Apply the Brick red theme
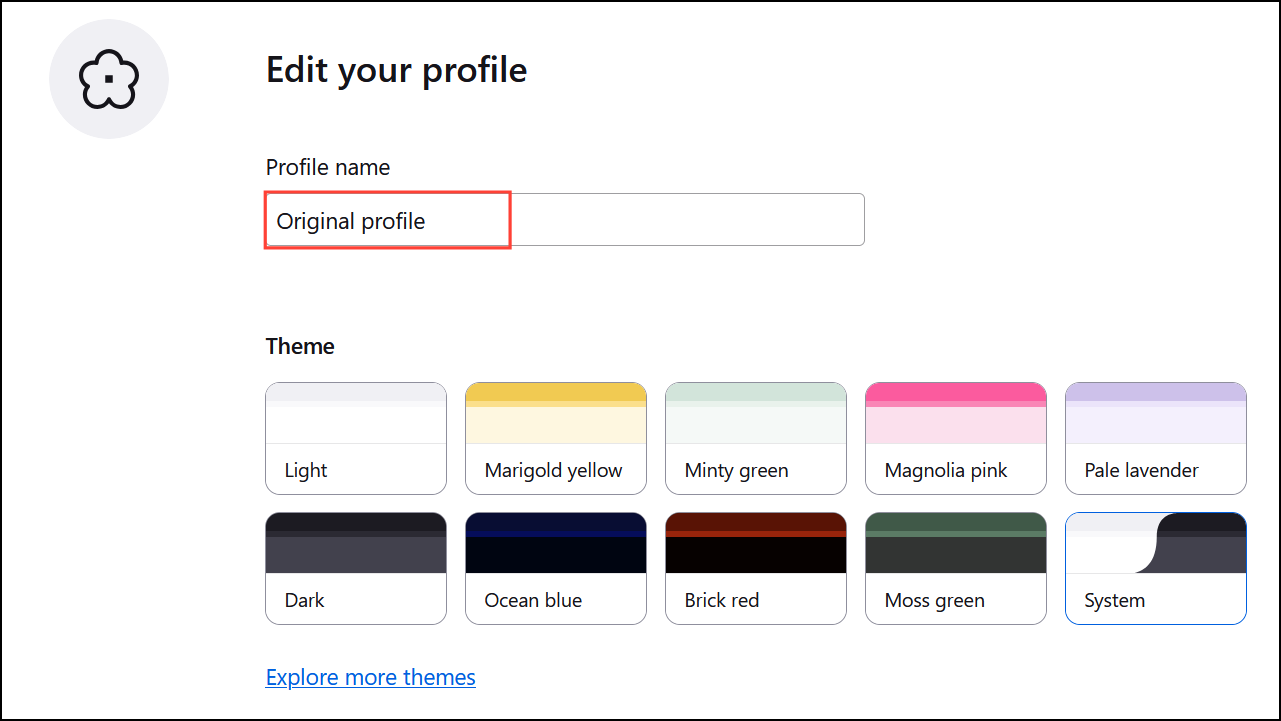The image size is (1281, 721). click(x=755, y=568)
